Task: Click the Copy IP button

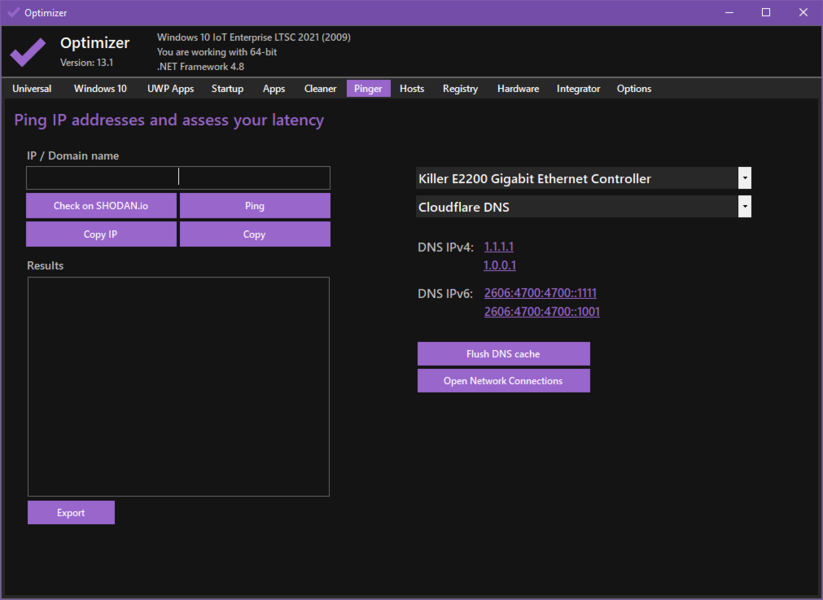Action: [100, 233]
